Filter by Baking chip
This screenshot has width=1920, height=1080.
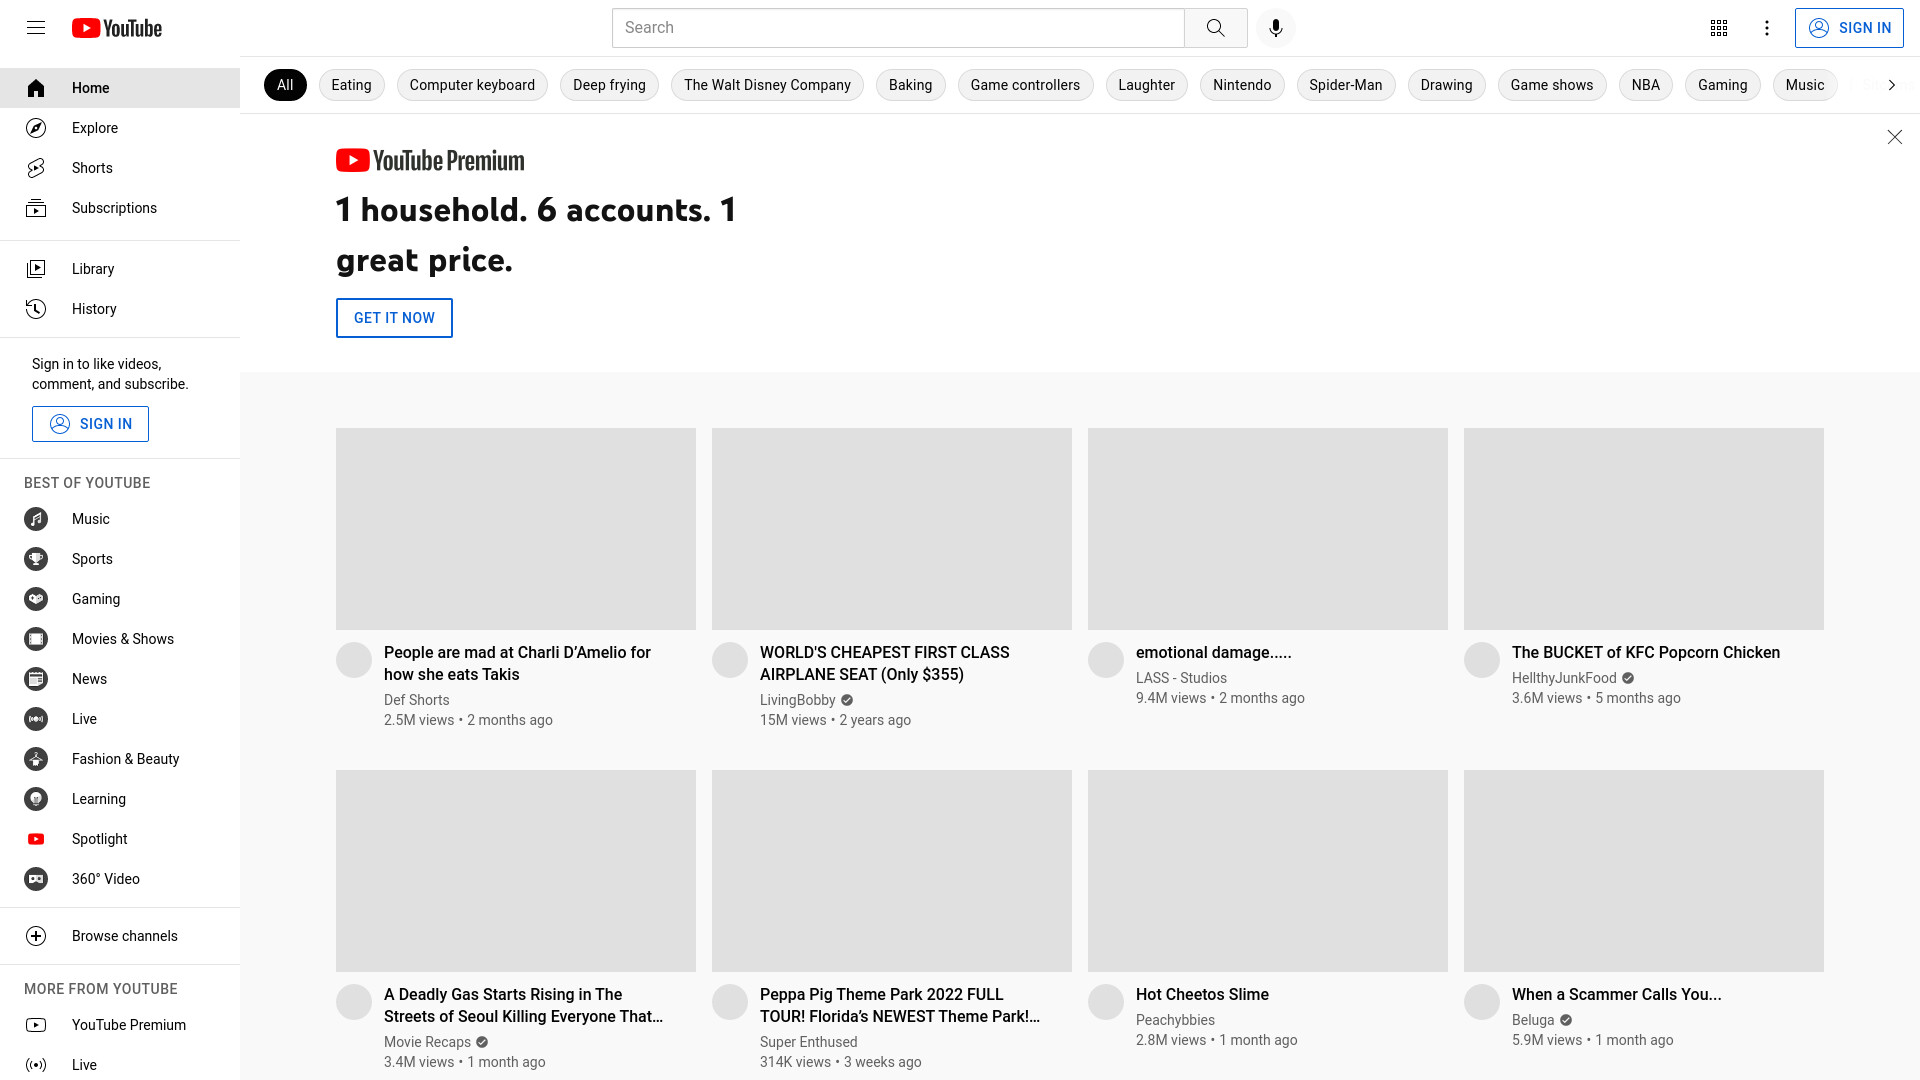910,85
